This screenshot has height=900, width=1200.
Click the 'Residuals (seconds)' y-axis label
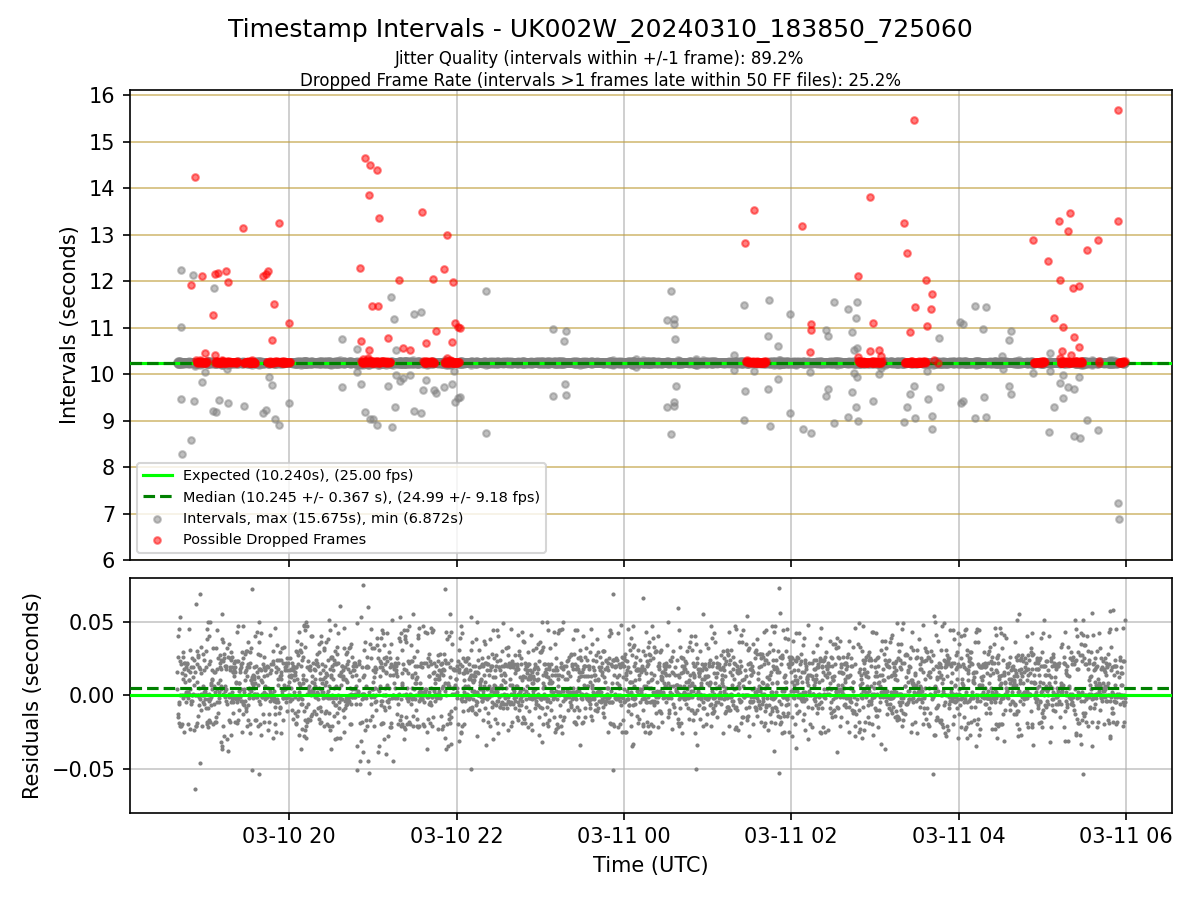31,696
